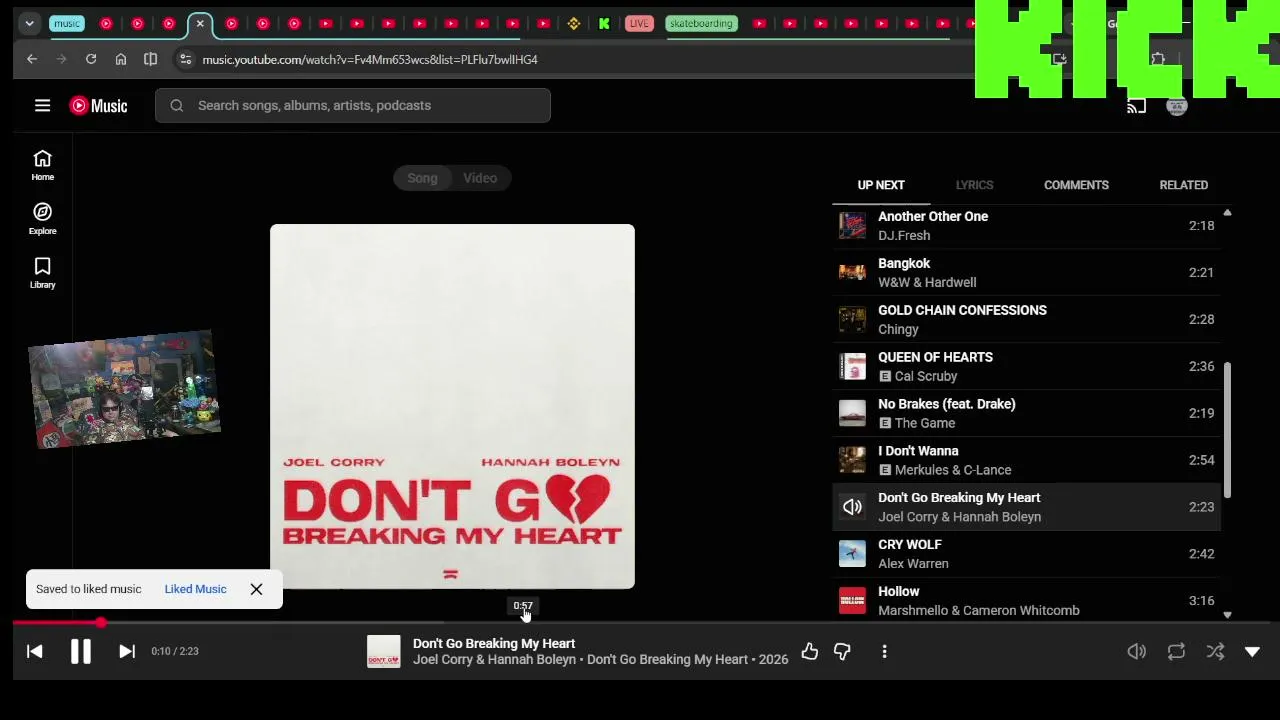Click the browser back arrow
Viewport: 1280px width, 720px height.
point(32,59)
